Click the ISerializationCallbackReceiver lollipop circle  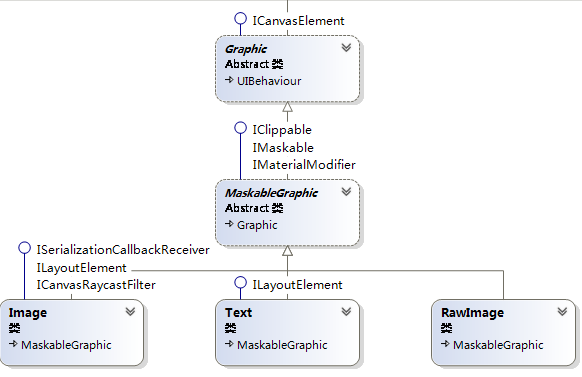[24, 248]
